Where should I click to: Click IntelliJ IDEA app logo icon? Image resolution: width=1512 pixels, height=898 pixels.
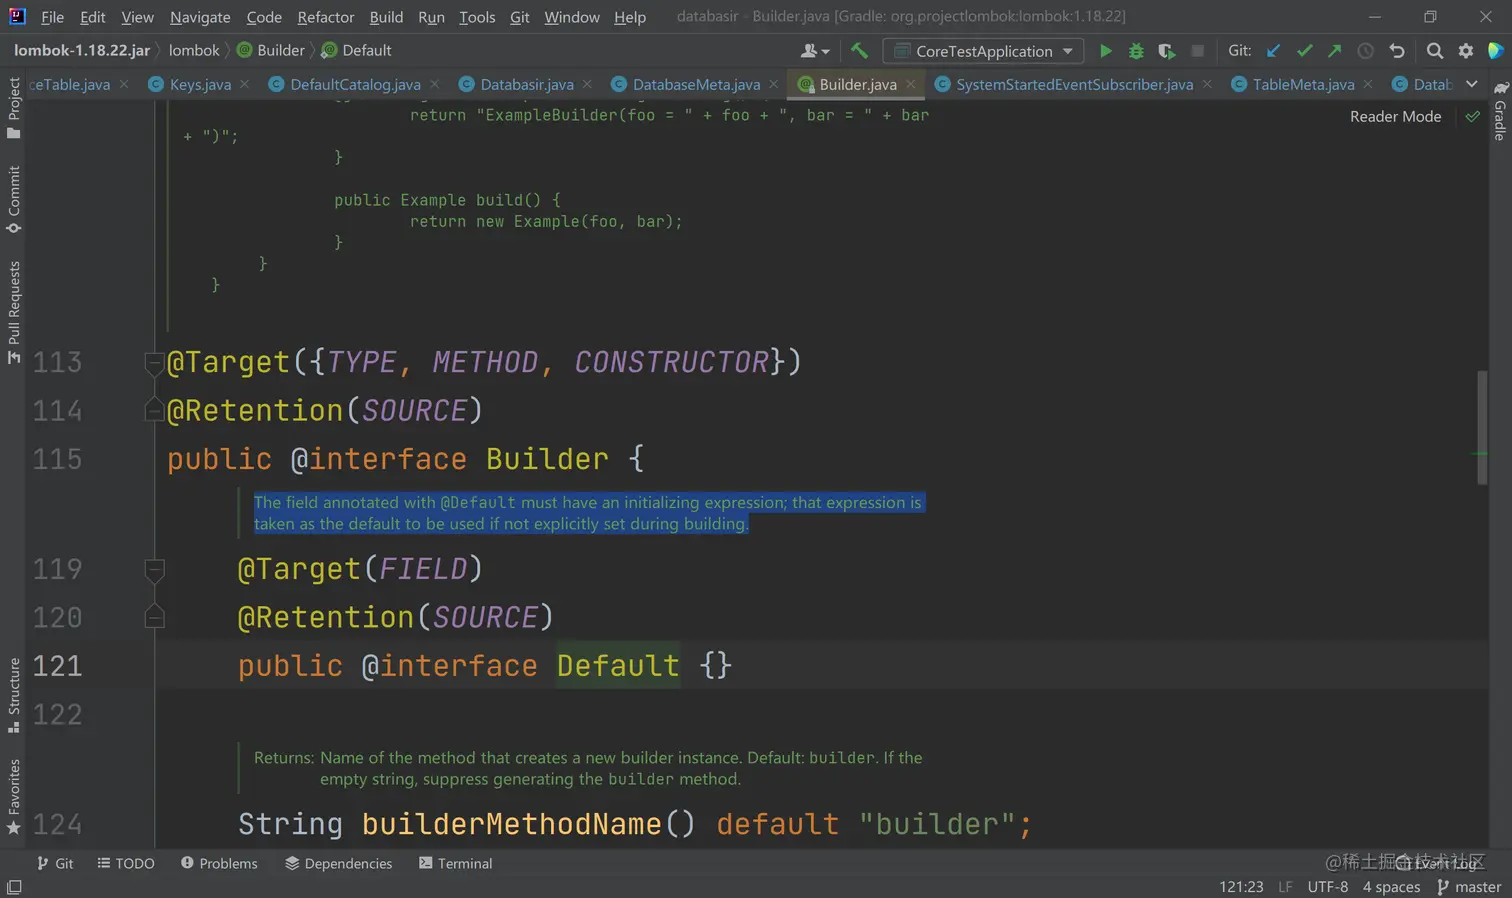17,16
